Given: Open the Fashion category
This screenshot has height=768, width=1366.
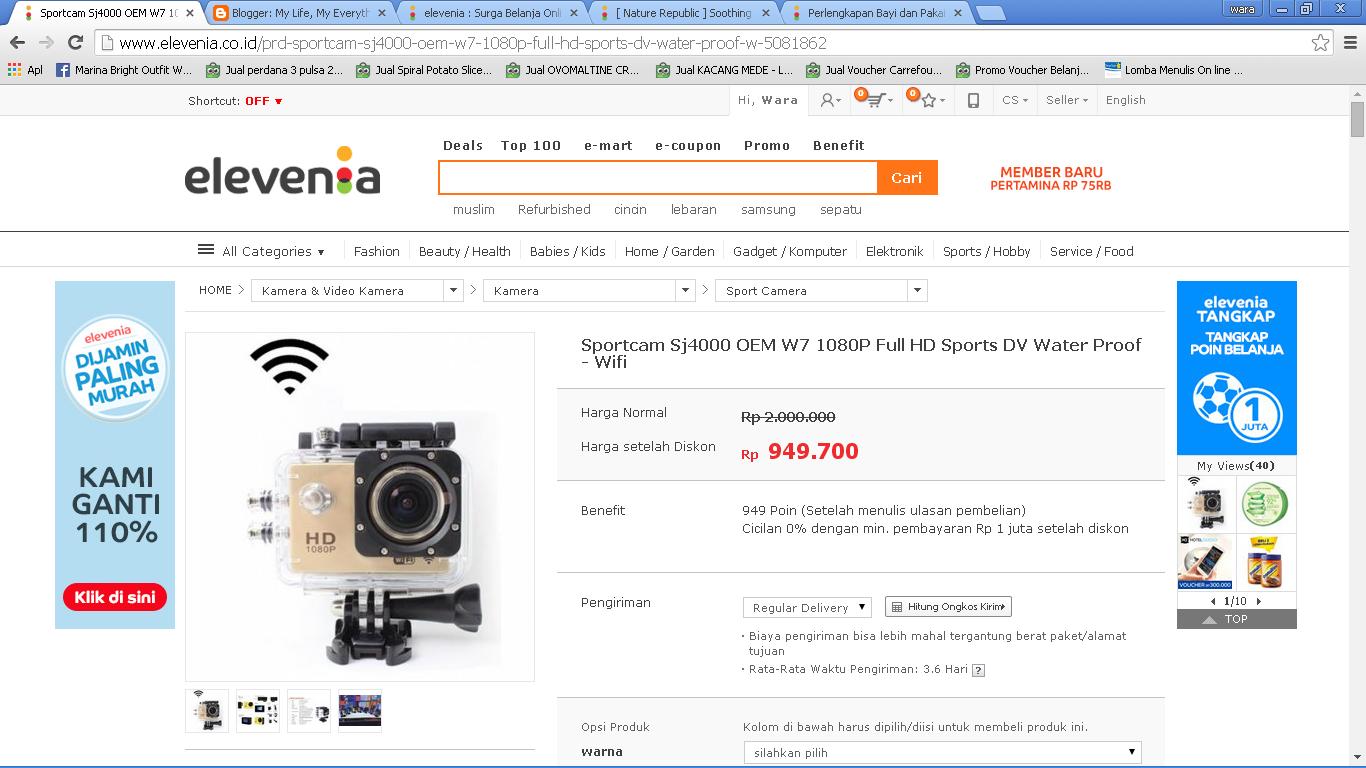Looking at the screenshot, I should click(376, 251).
